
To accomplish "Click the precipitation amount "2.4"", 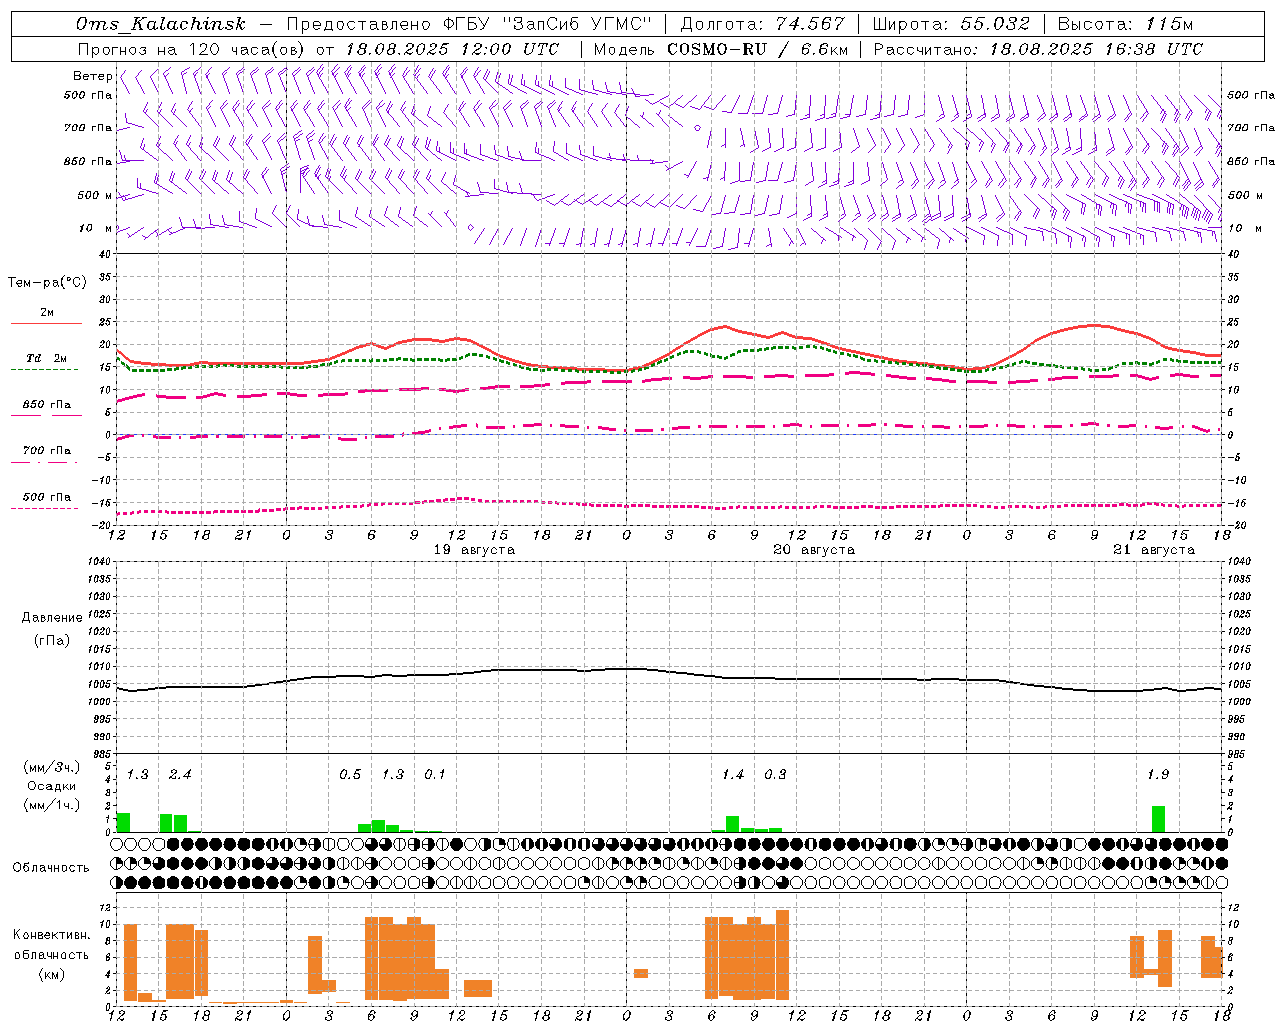I will (x=180, y=775).
